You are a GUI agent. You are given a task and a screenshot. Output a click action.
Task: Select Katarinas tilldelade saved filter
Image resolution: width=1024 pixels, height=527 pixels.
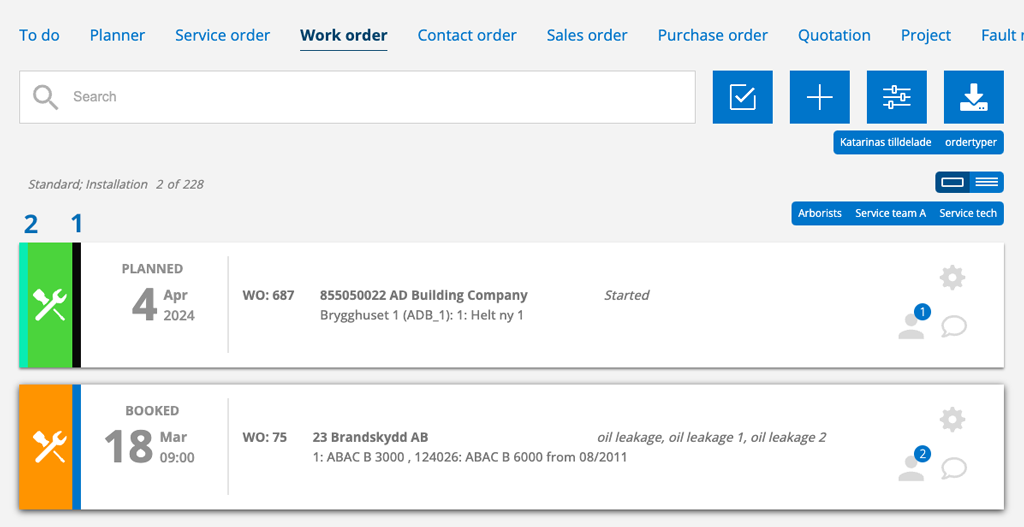click(886, 142)
